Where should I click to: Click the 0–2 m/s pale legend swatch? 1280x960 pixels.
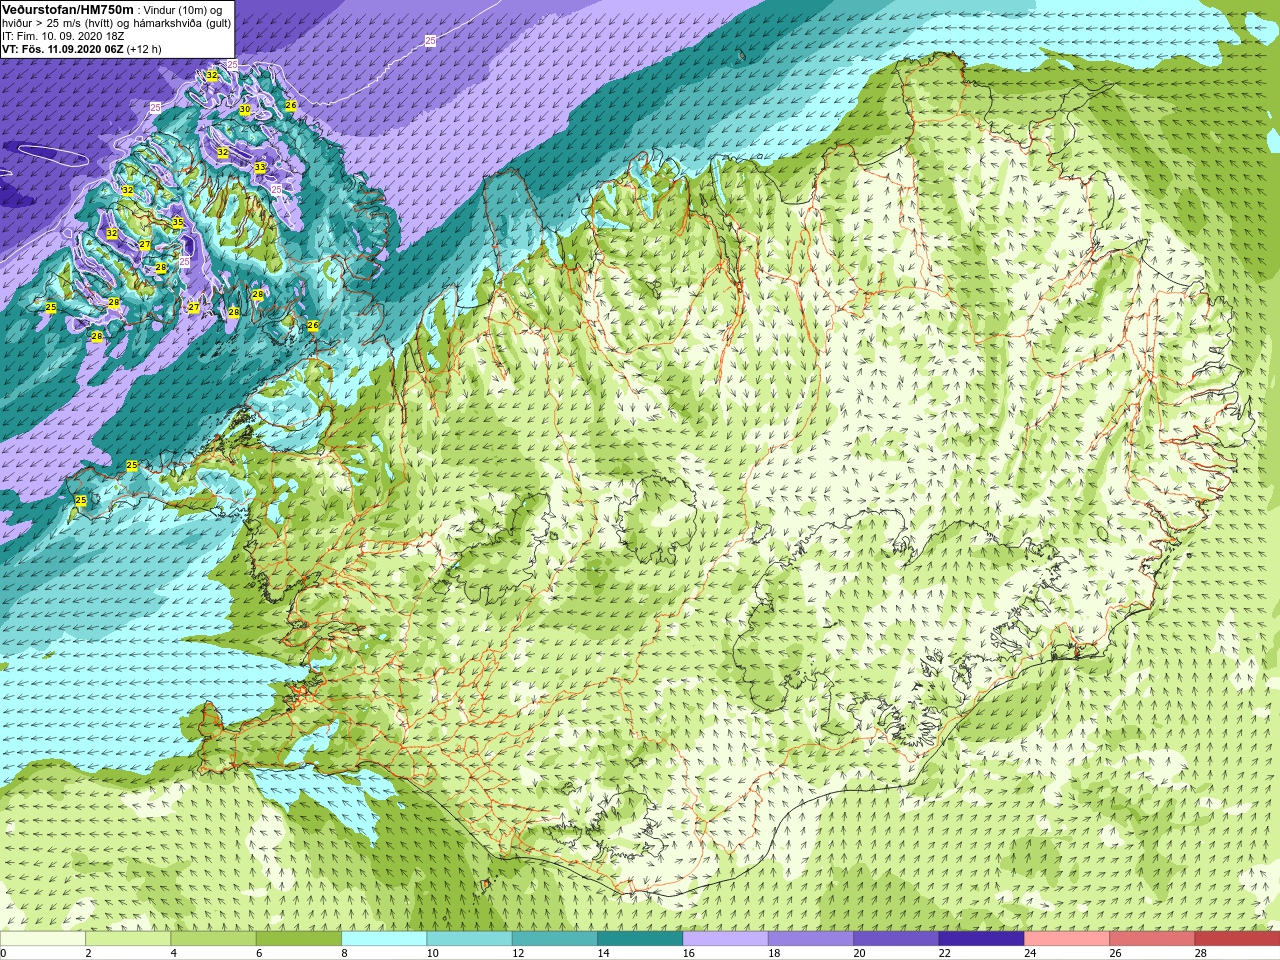pos(43,939)
